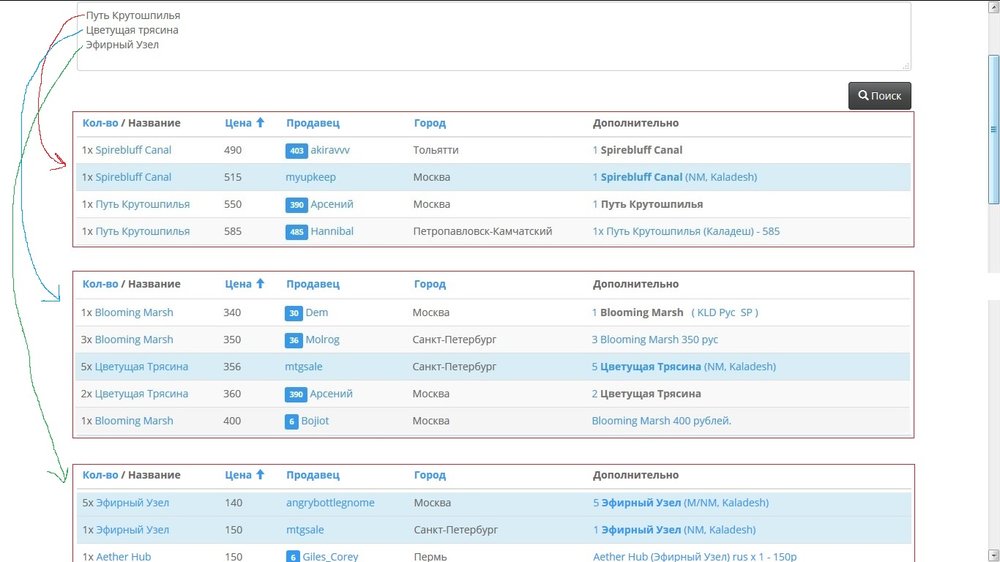Image resolution: width=1000 pixels, height=562 pixels.
Task: Open seller angrybottlegnome's profile
Action: point(330,503)
